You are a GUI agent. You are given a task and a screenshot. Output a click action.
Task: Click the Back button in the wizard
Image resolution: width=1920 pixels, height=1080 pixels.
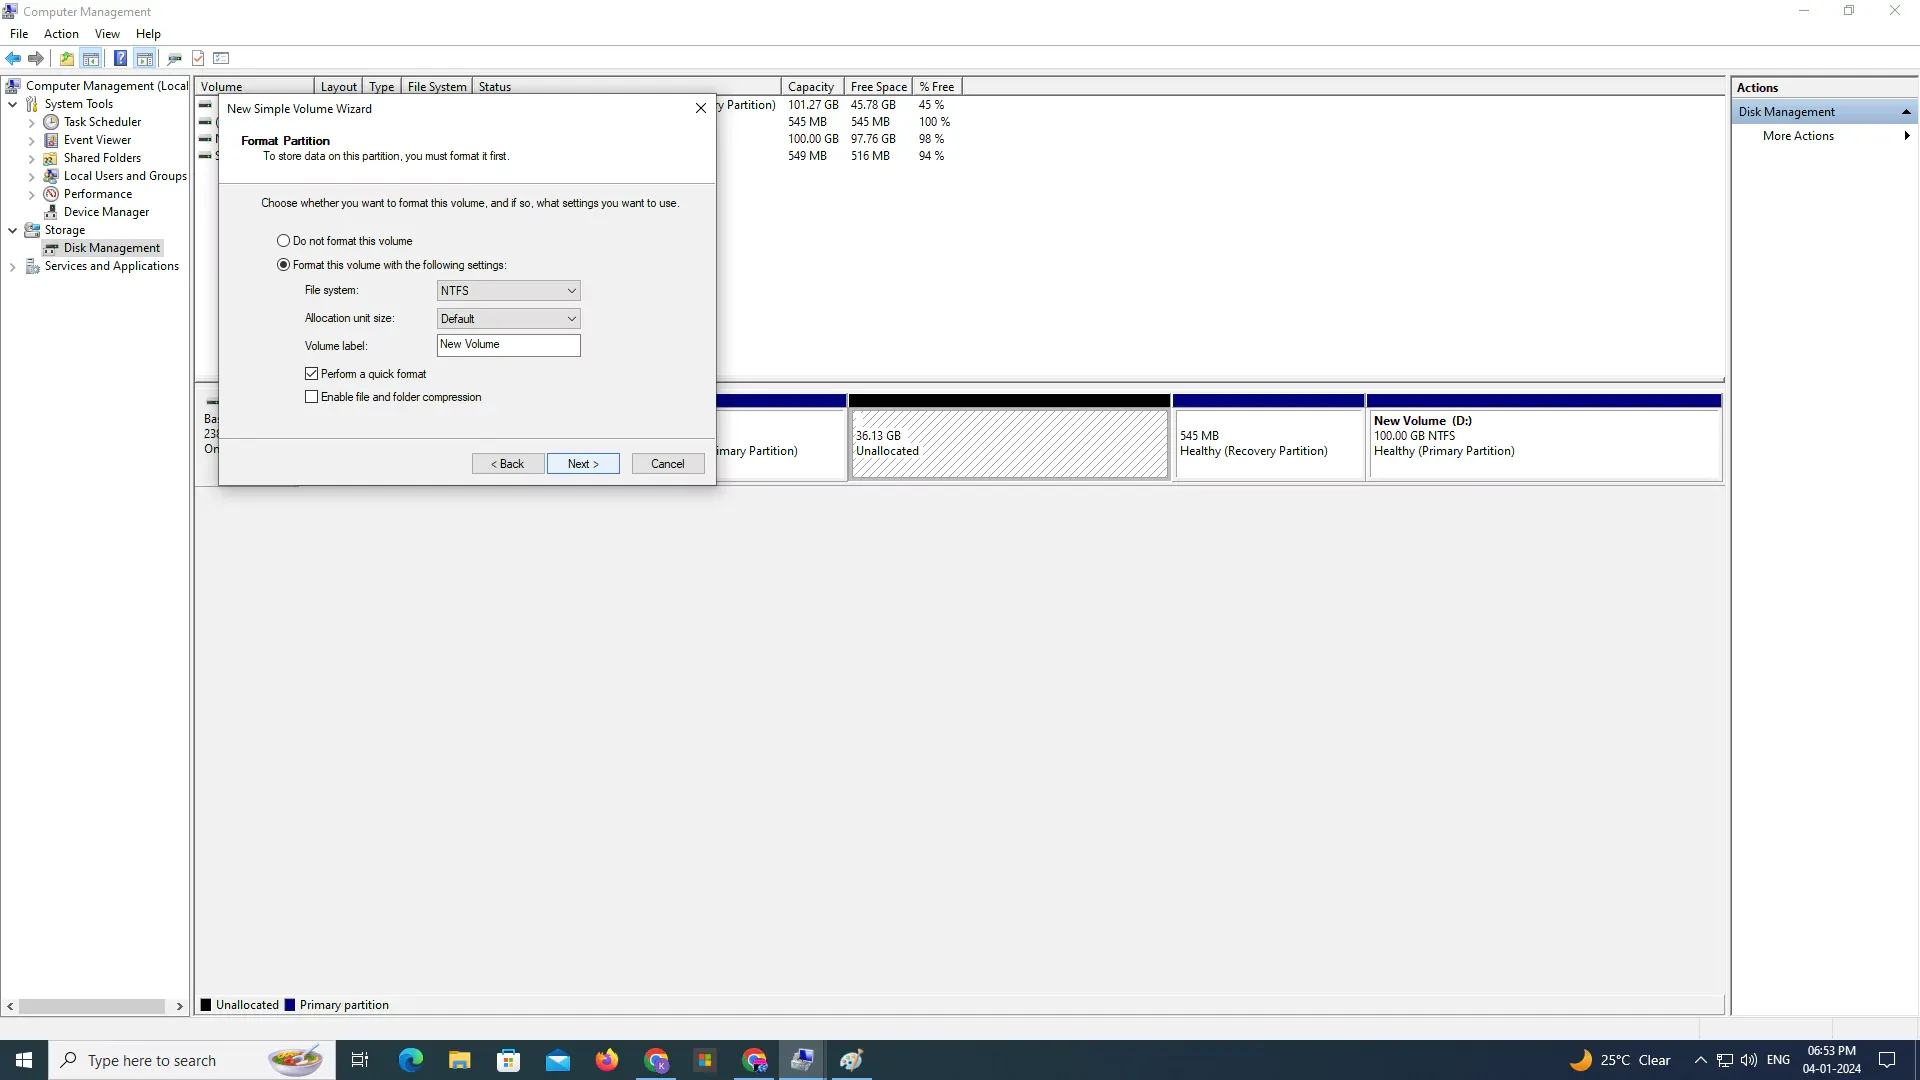coord(508,464)
